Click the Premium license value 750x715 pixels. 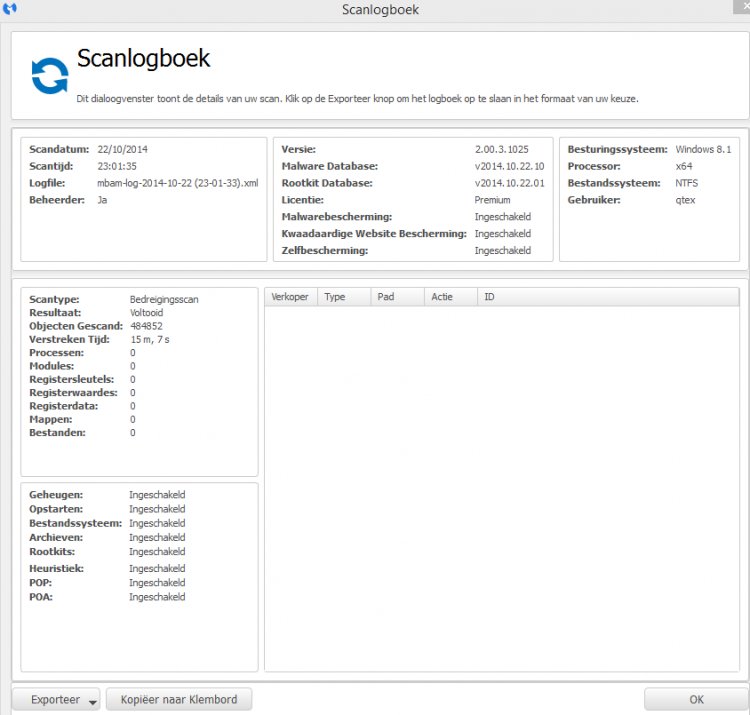(x=492, y=200)
